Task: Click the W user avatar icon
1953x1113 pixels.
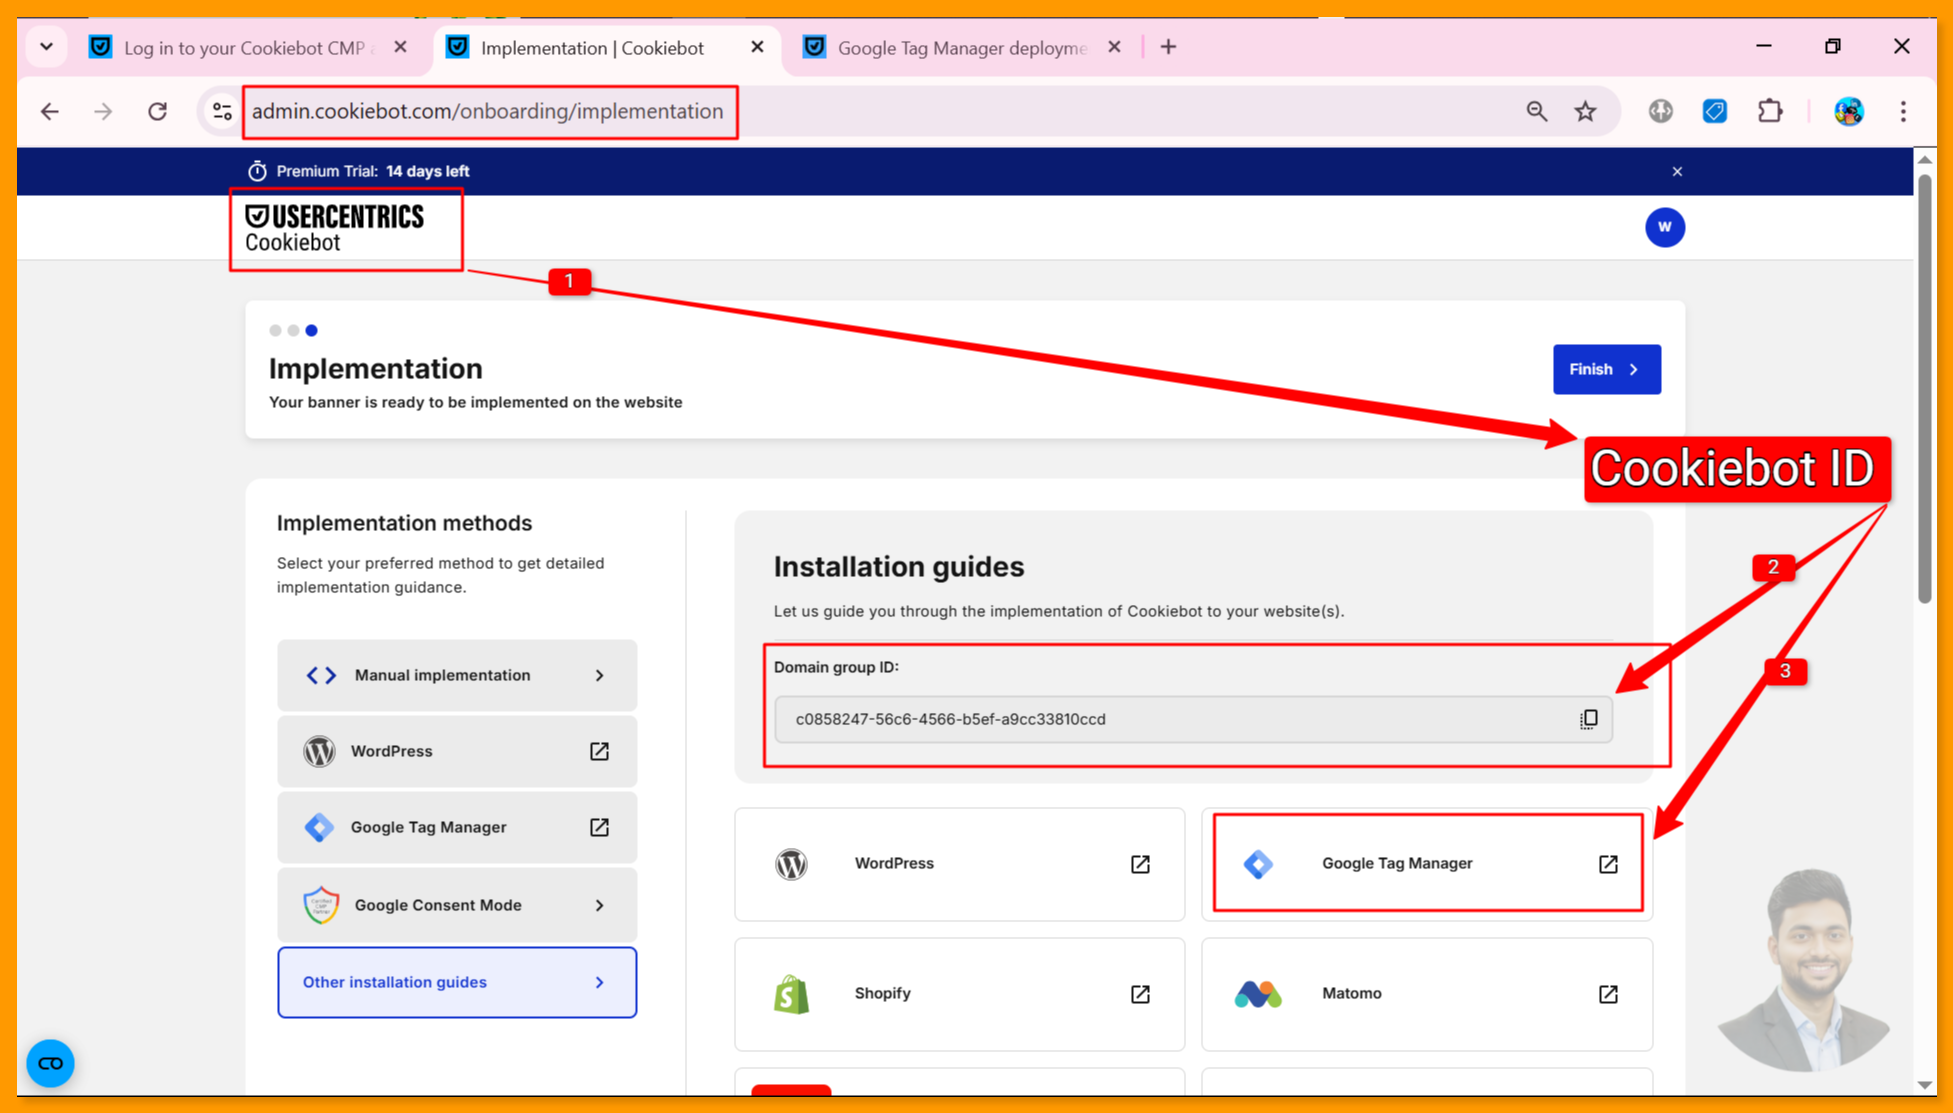Action: pyautogui.click(x=1664, y=227)
